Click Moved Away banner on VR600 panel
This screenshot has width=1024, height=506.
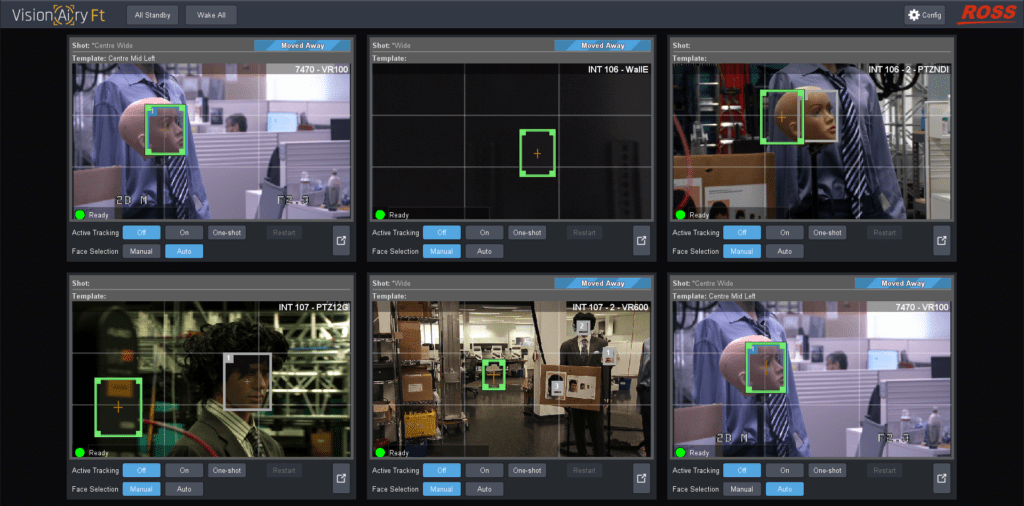(x=603, y=283)
